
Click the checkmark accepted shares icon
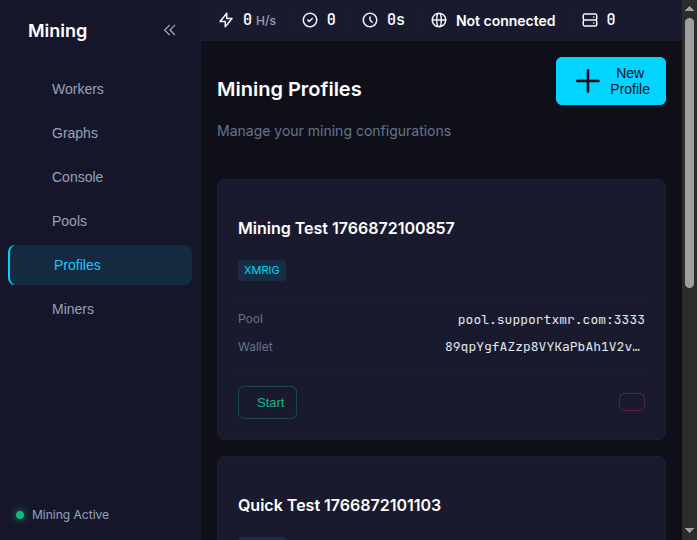click(x=310, y=20)
